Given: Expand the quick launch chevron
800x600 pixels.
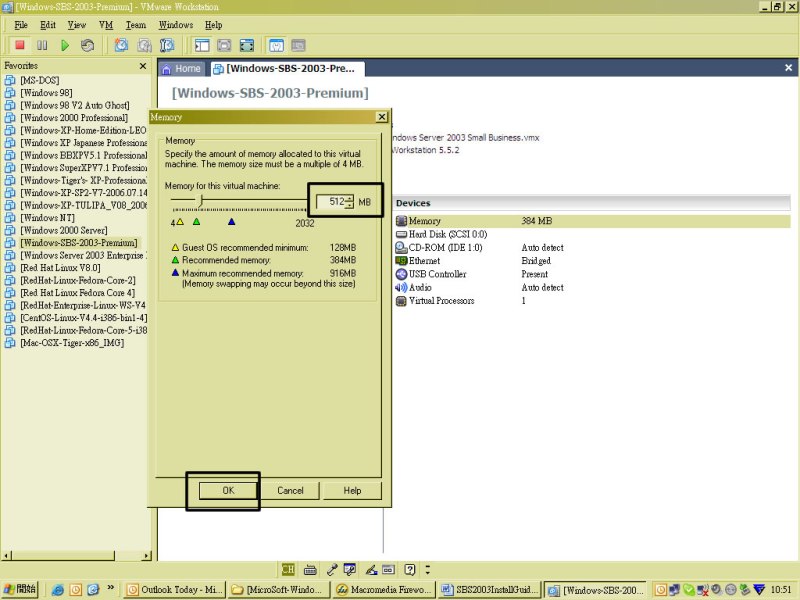Looking at the screenshot, I should 111,588.
